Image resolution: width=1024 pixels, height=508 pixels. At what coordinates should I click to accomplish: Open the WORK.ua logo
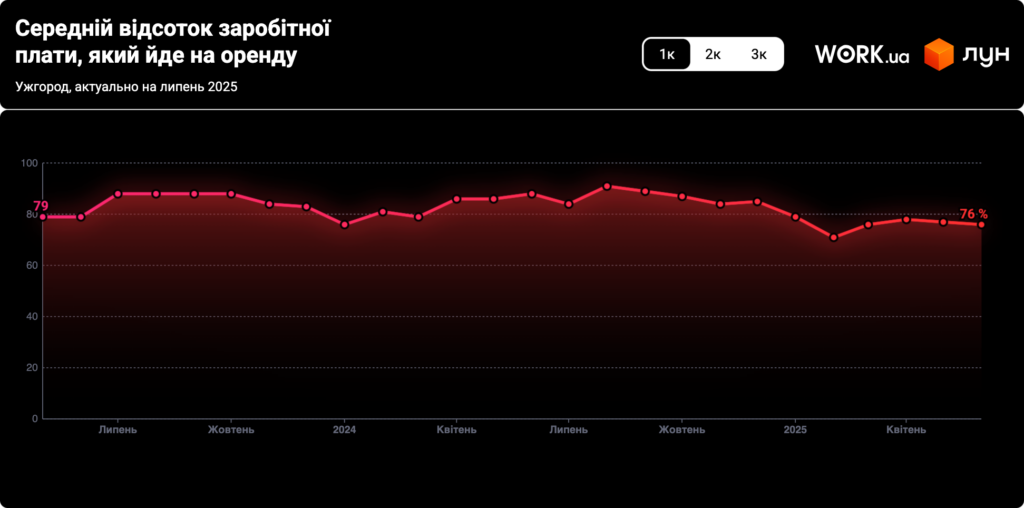point(861,54)
